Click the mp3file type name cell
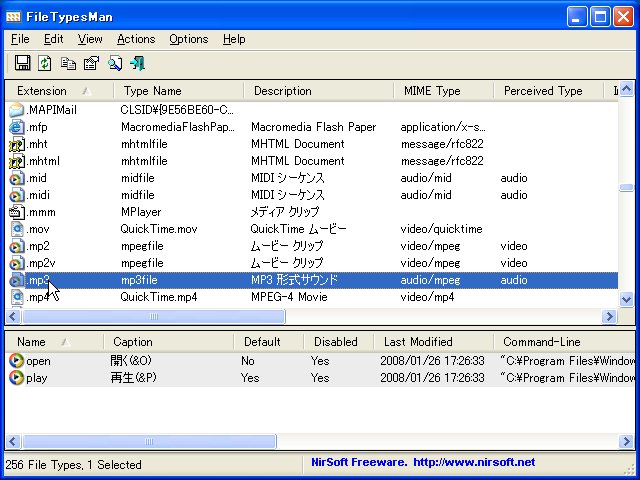This screenshot has height=480, width=640. tap(139, 280)
